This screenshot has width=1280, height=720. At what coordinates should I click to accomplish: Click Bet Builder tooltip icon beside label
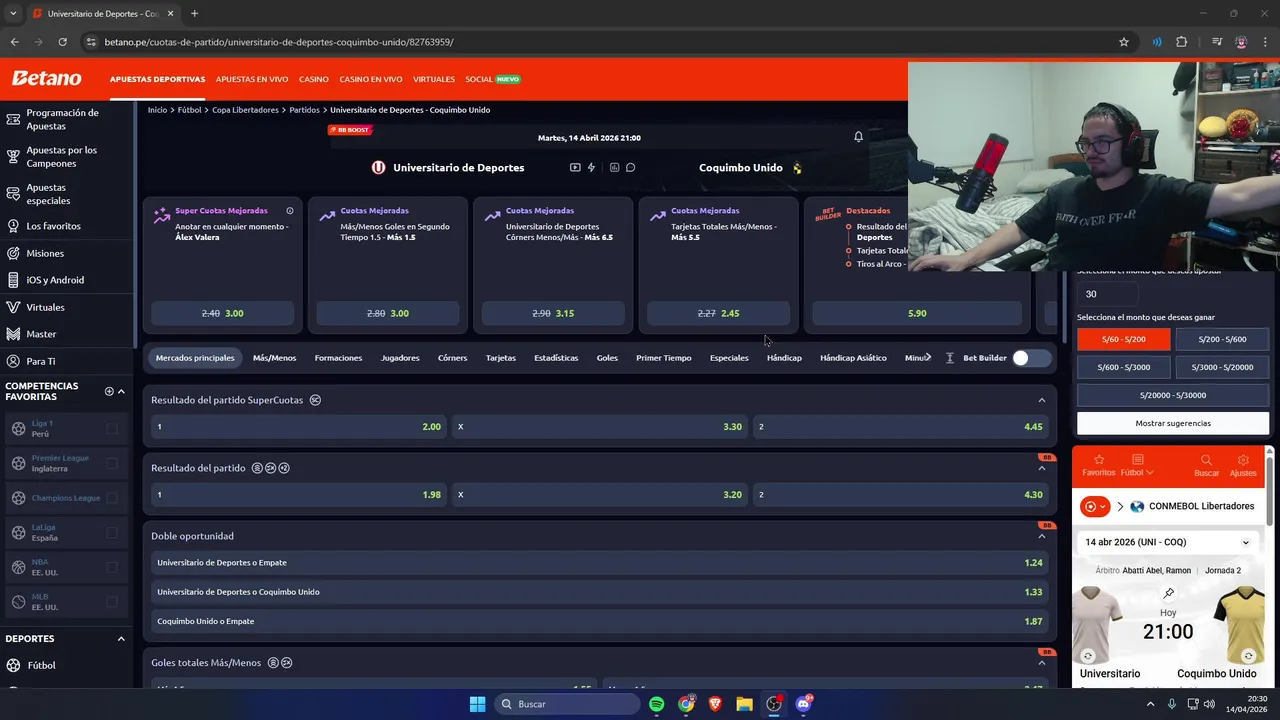point(950,358)
